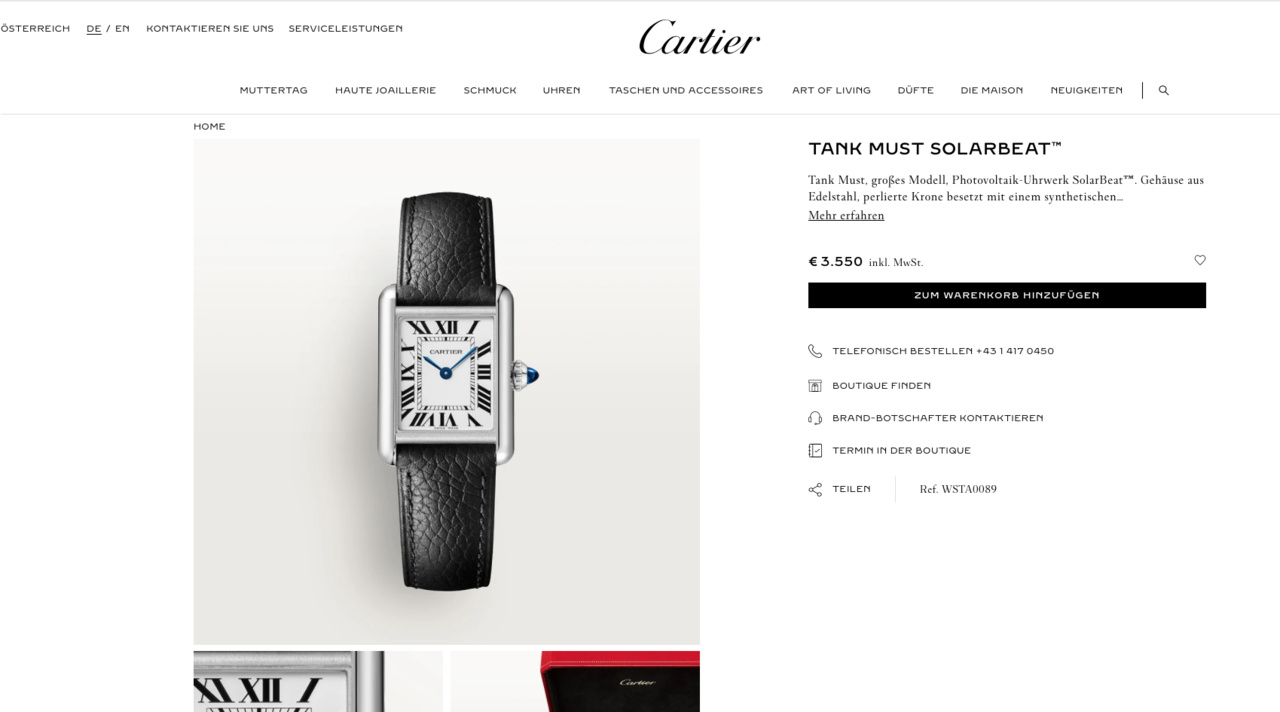Open the Uhren navigation menu

click(561, 90)
